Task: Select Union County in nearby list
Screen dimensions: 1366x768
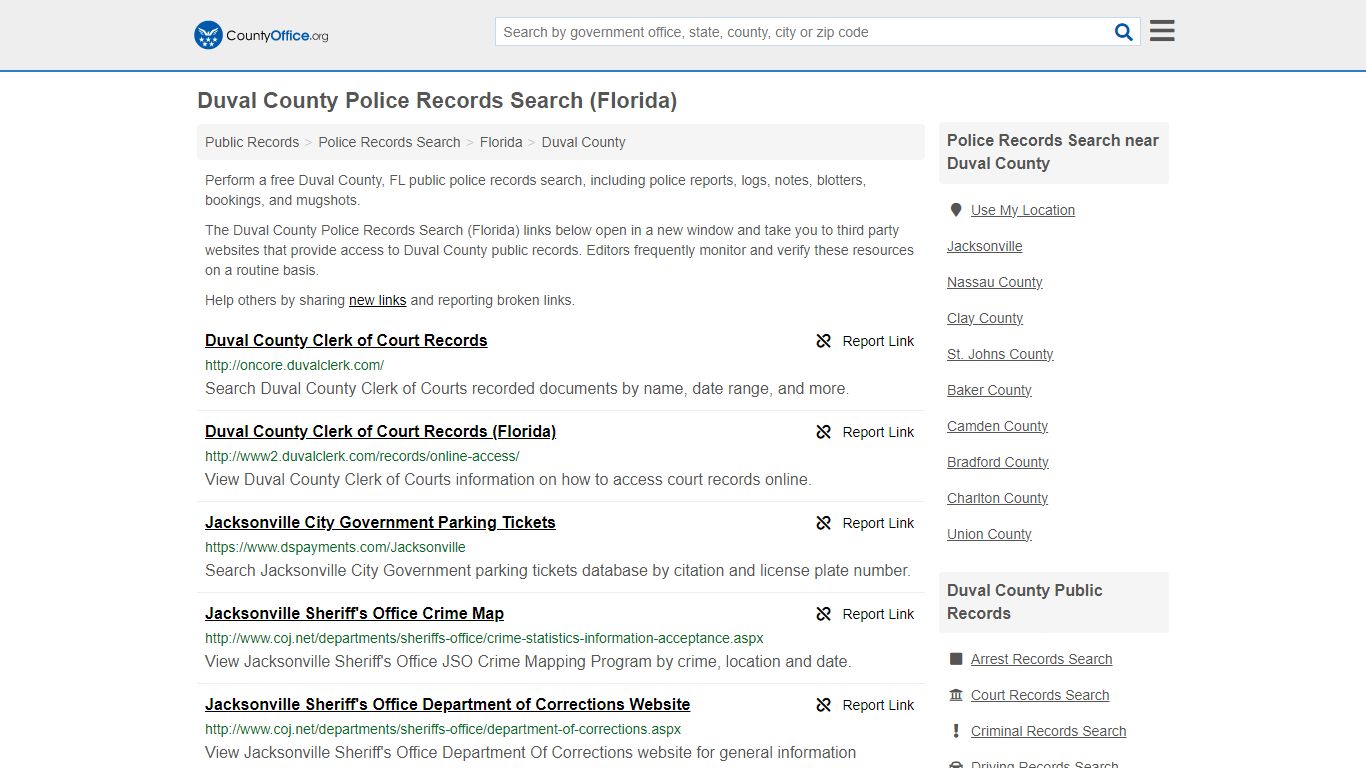Action: pyautogui.click(x=989, y=534)
